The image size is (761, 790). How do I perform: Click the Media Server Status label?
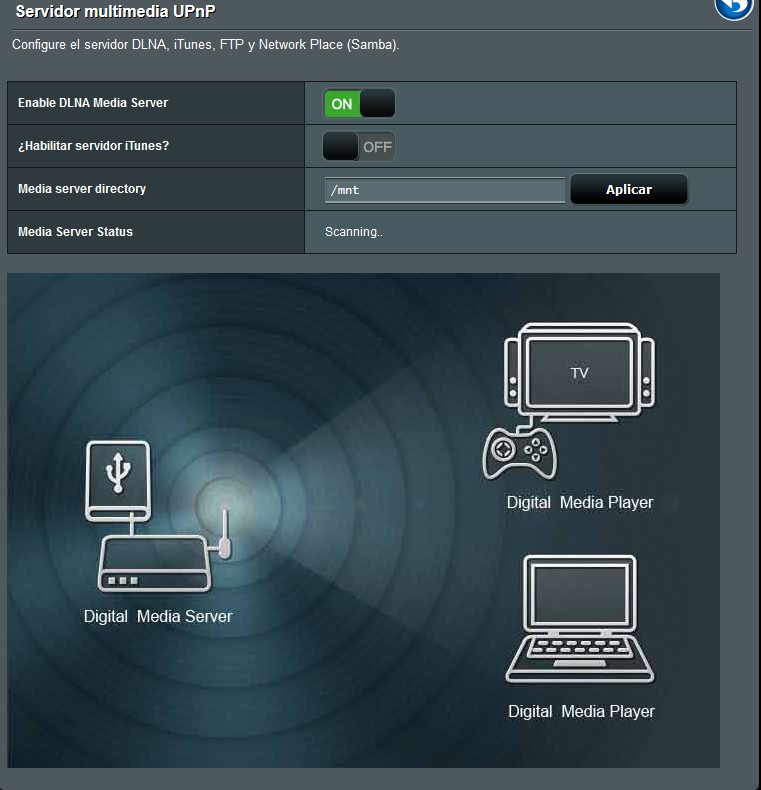coord(76,232)
